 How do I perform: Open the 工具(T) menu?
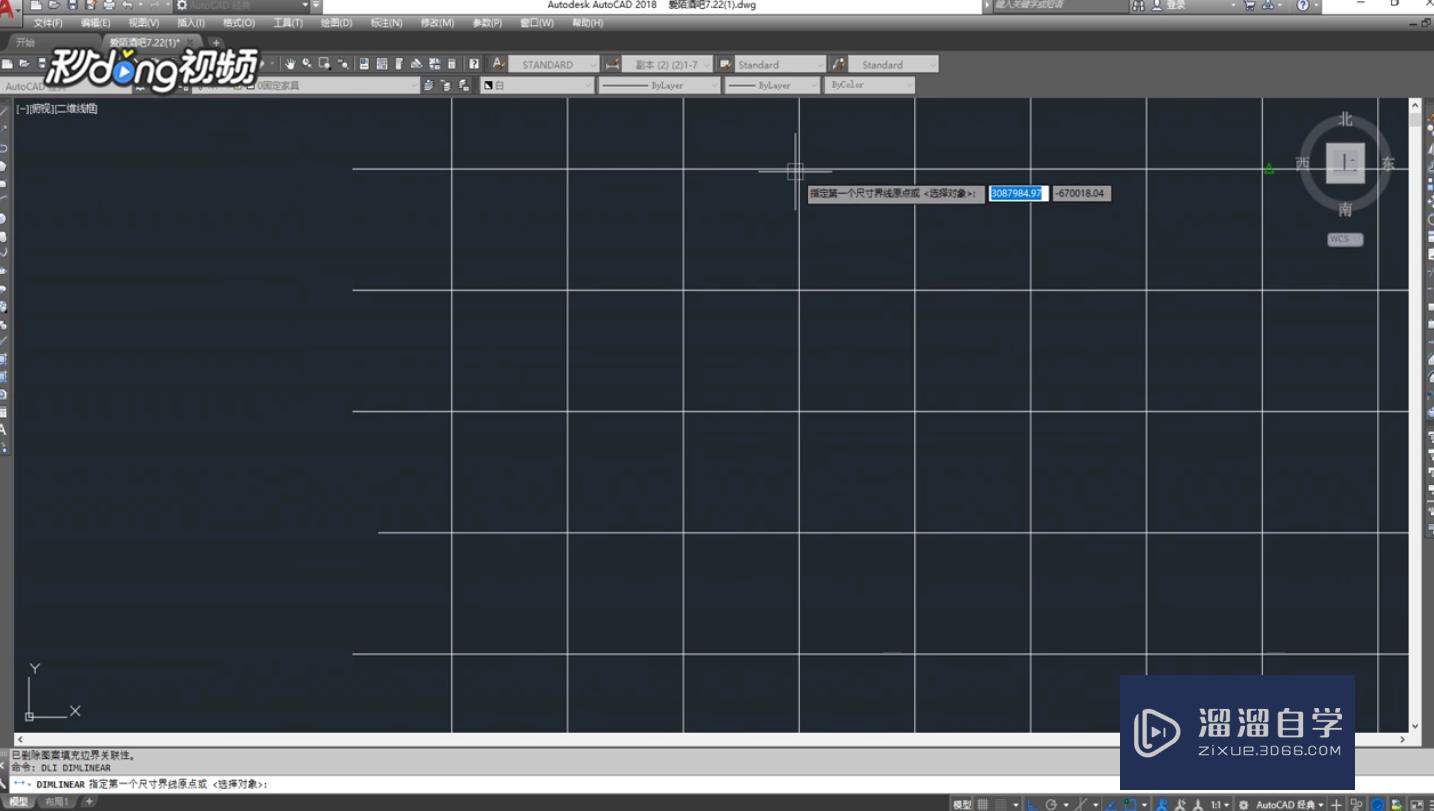[288, 22]
